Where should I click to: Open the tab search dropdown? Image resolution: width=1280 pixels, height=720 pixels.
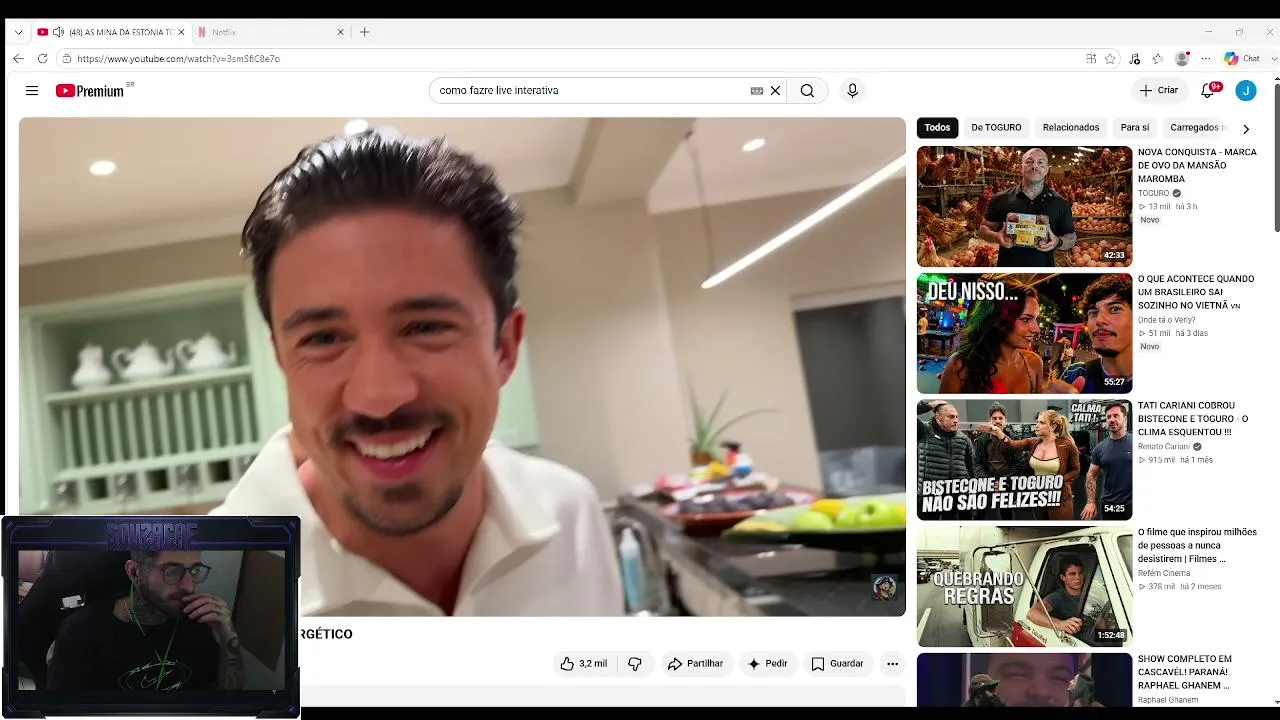[18, 32]
